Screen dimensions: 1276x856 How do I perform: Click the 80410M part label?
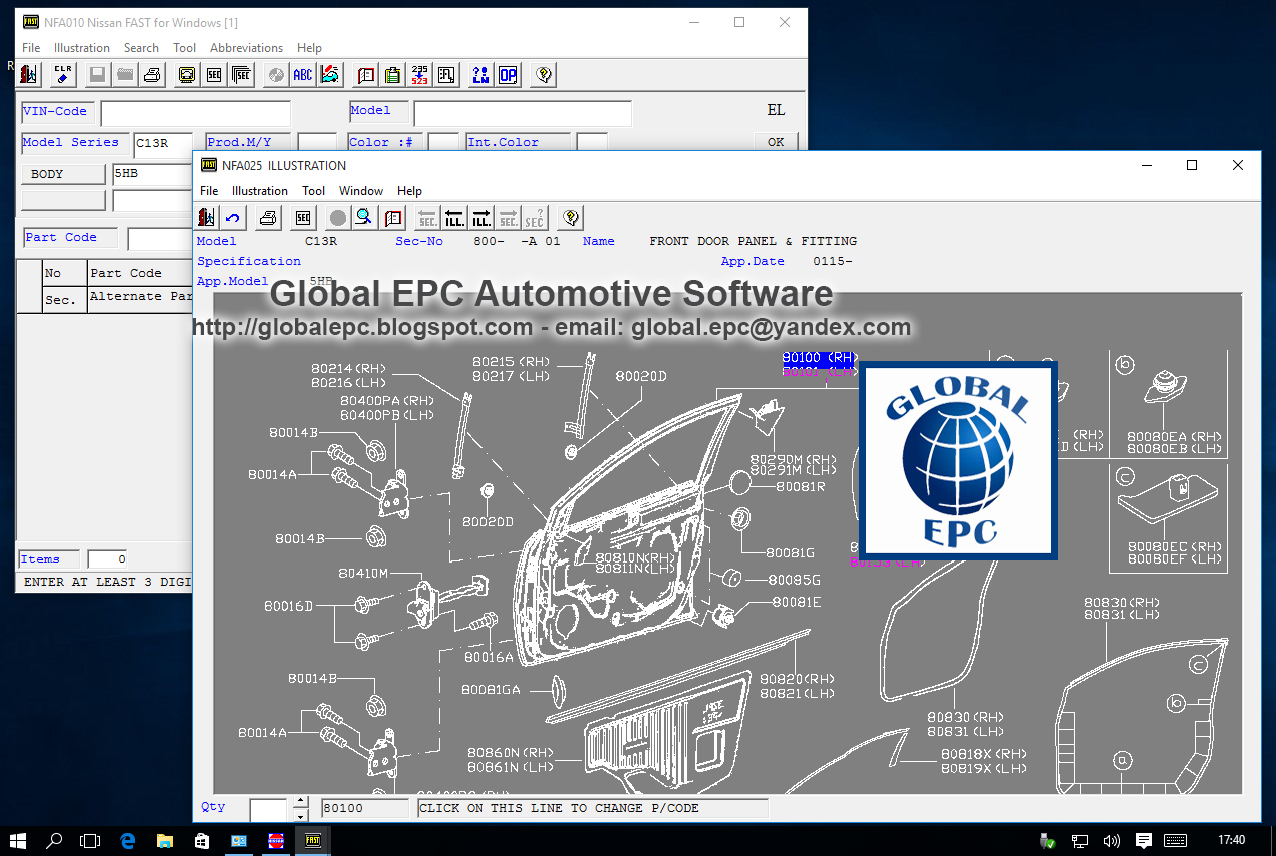click(363, 574)
